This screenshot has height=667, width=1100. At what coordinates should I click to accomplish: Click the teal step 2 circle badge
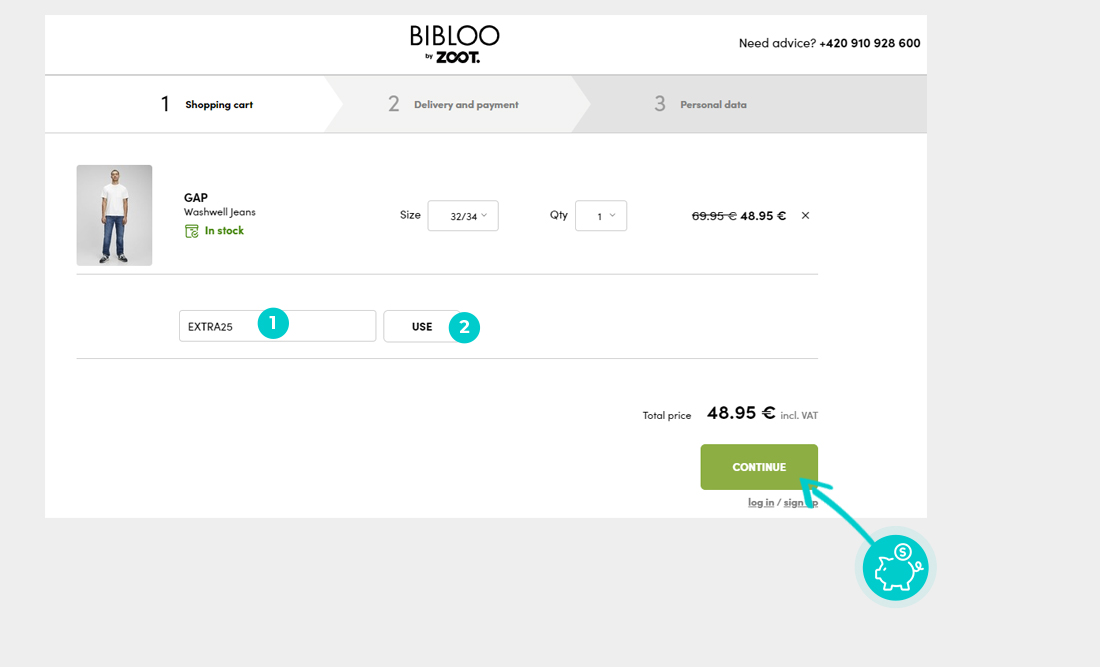[x=464, y=327]
